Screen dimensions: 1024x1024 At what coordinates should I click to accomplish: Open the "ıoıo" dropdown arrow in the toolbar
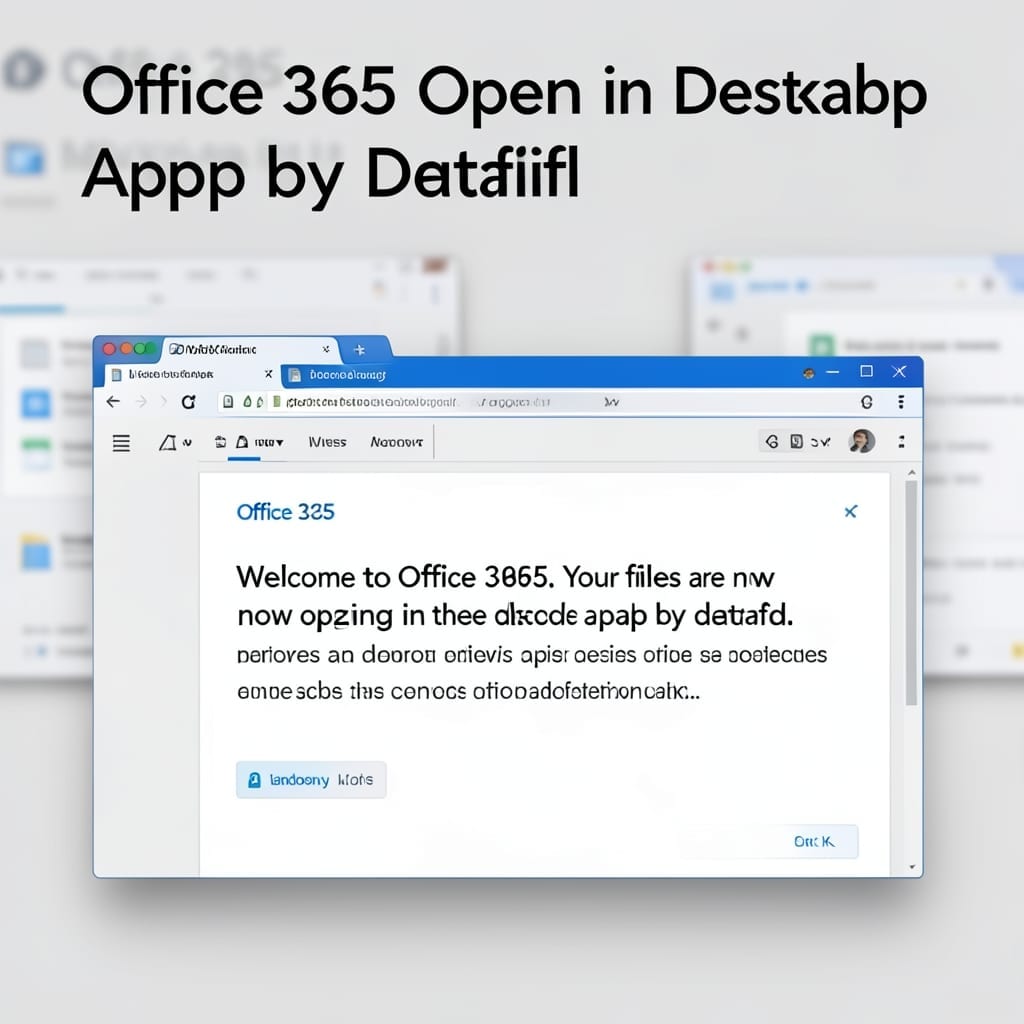click(x=280, y=443)
